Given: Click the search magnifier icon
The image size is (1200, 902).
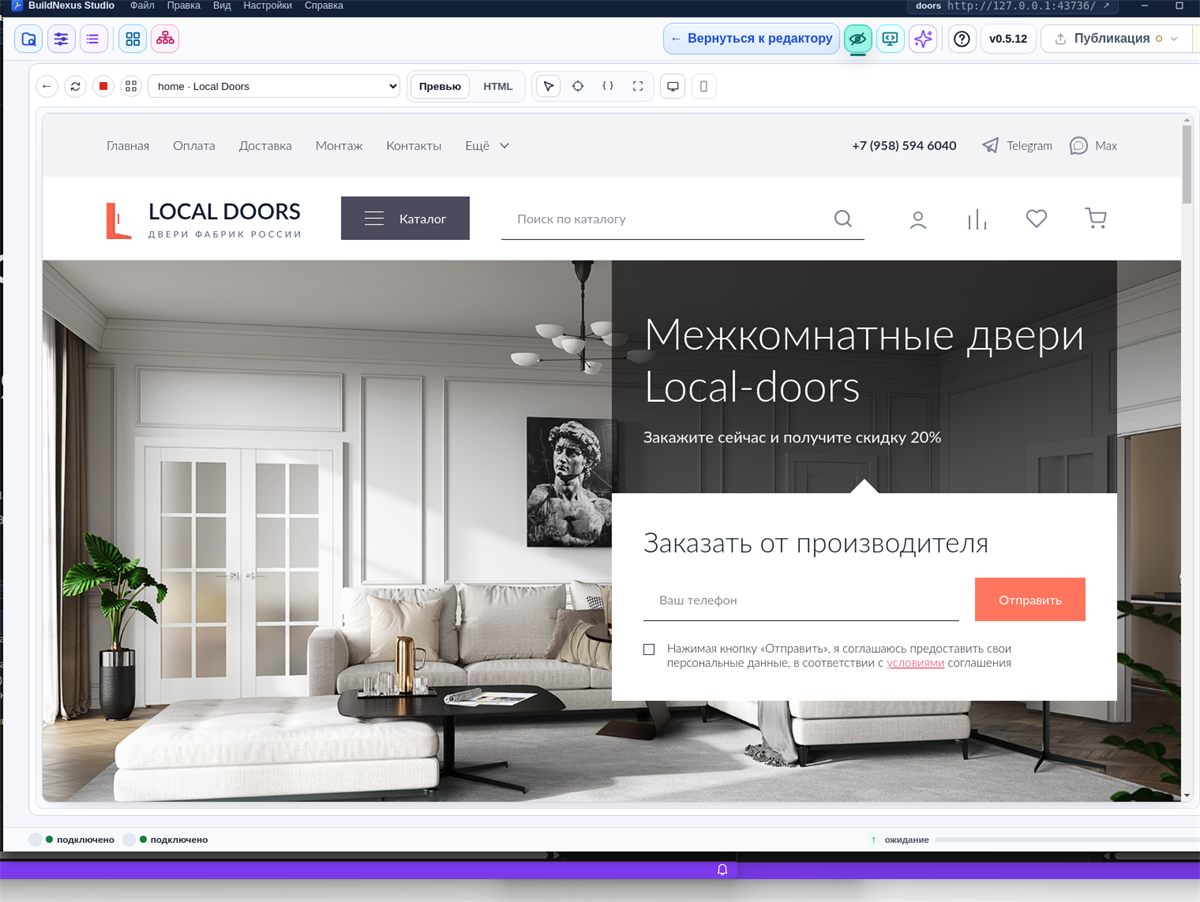Looking at the screenshot, I should click(x=843, y=219).
